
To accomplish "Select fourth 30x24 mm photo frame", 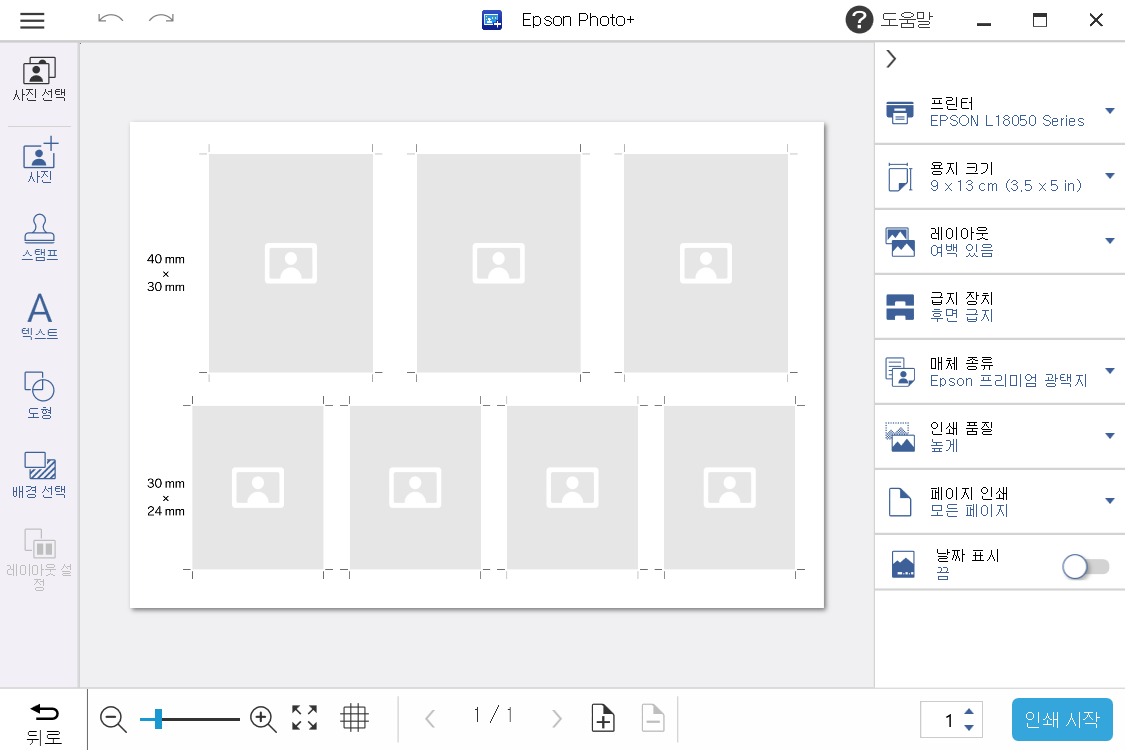I will (730, 488).
